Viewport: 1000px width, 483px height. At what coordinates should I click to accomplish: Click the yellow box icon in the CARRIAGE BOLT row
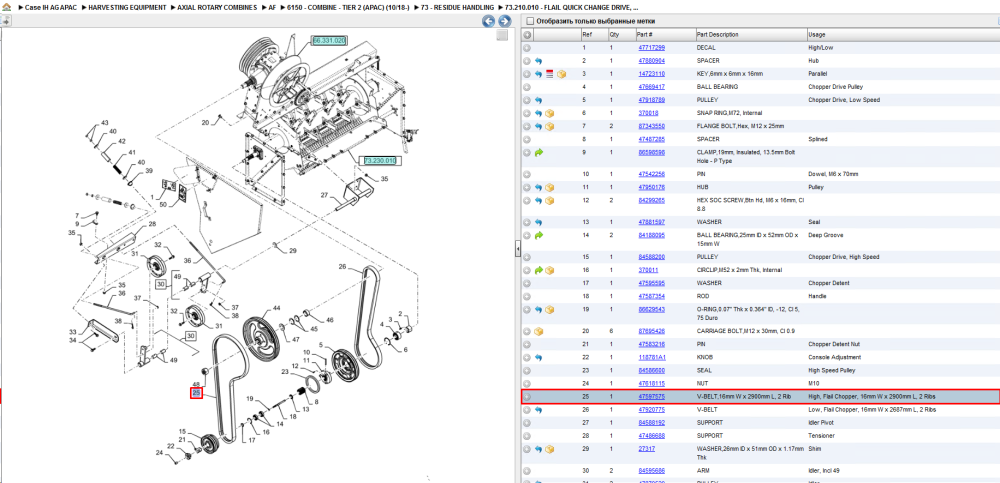(x=539, y=331)
